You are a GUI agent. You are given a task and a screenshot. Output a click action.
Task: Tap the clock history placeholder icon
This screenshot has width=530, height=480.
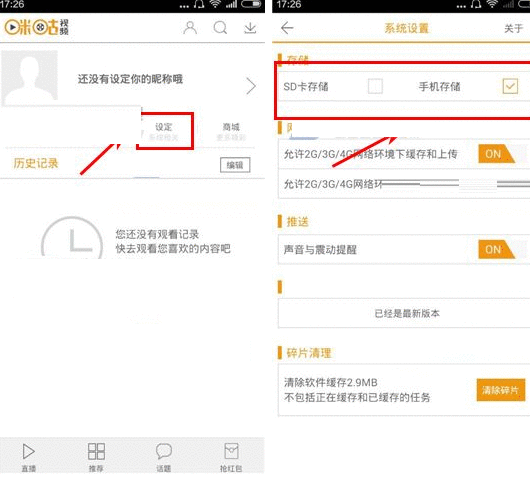(x=72, y=238)
